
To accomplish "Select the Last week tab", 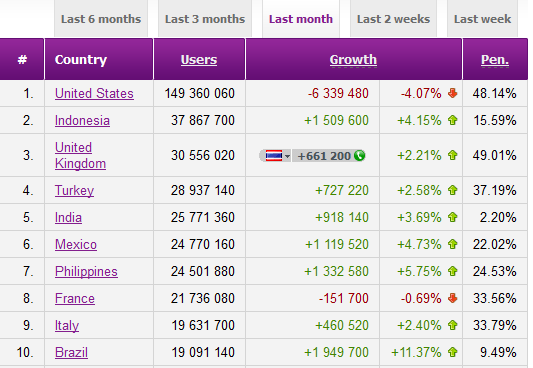I will [482, 19].
